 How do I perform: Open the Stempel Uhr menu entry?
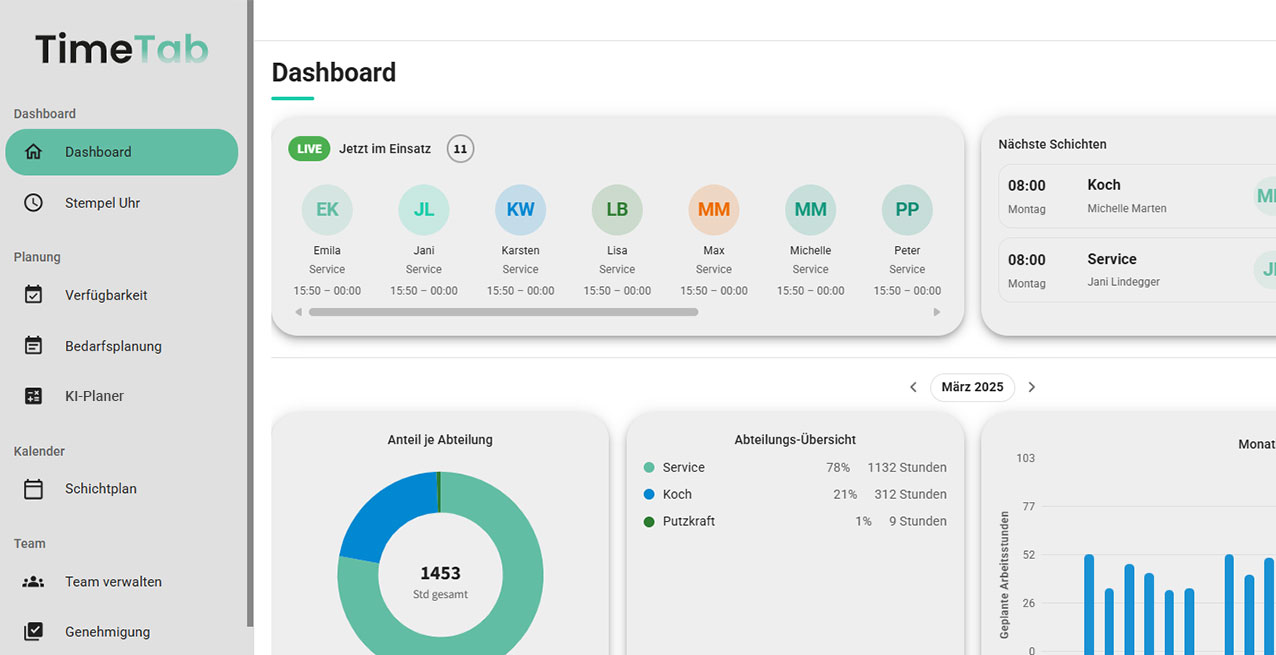pos(102,203)
